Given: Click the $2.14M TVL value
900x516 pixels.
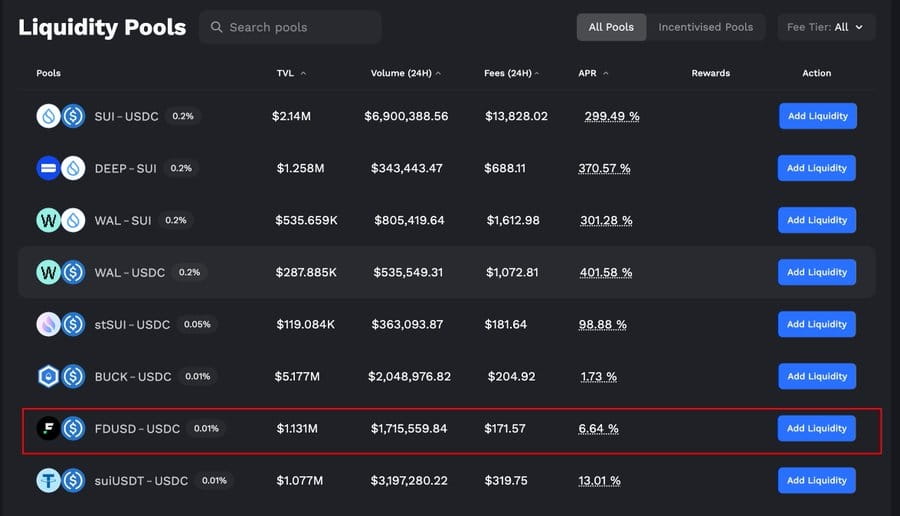Looking at the screenshot, I should [x=291, y=116].
